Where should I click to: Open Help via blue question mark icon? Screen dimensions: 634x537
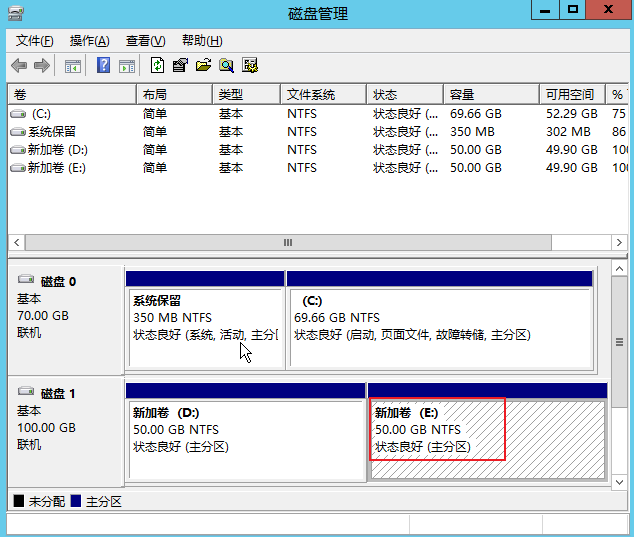[x=103, y=66]
